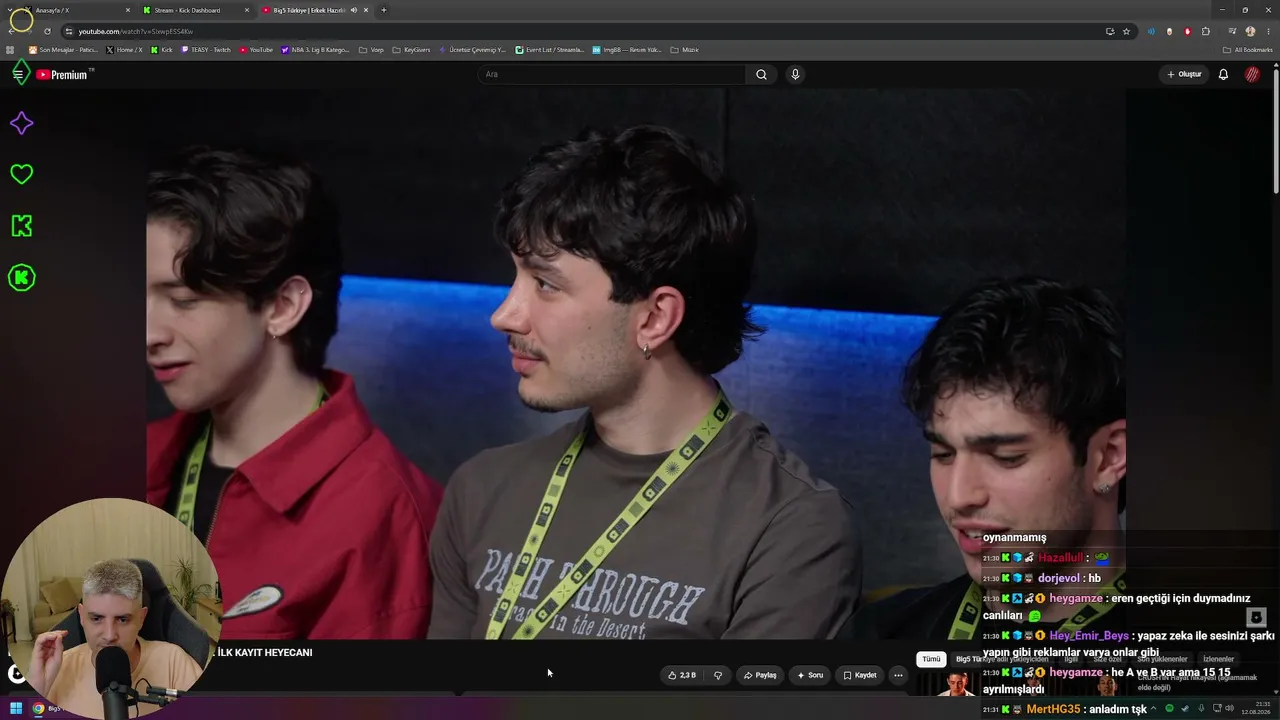This screenshot has height=720, width=1280.
Task: Share the video with Paylaş
Action: (760, 675)
